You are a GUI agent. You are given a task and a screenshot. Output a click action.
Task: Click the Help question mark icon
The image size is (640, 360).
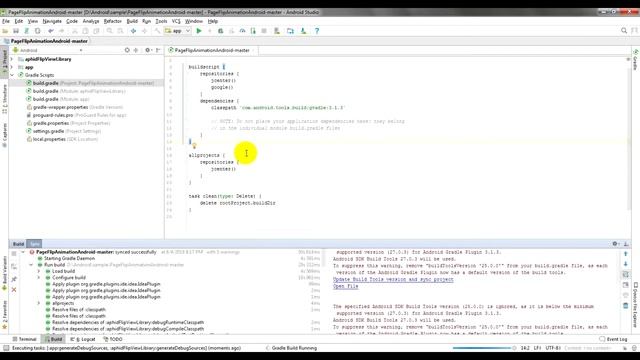click(317, 31)
